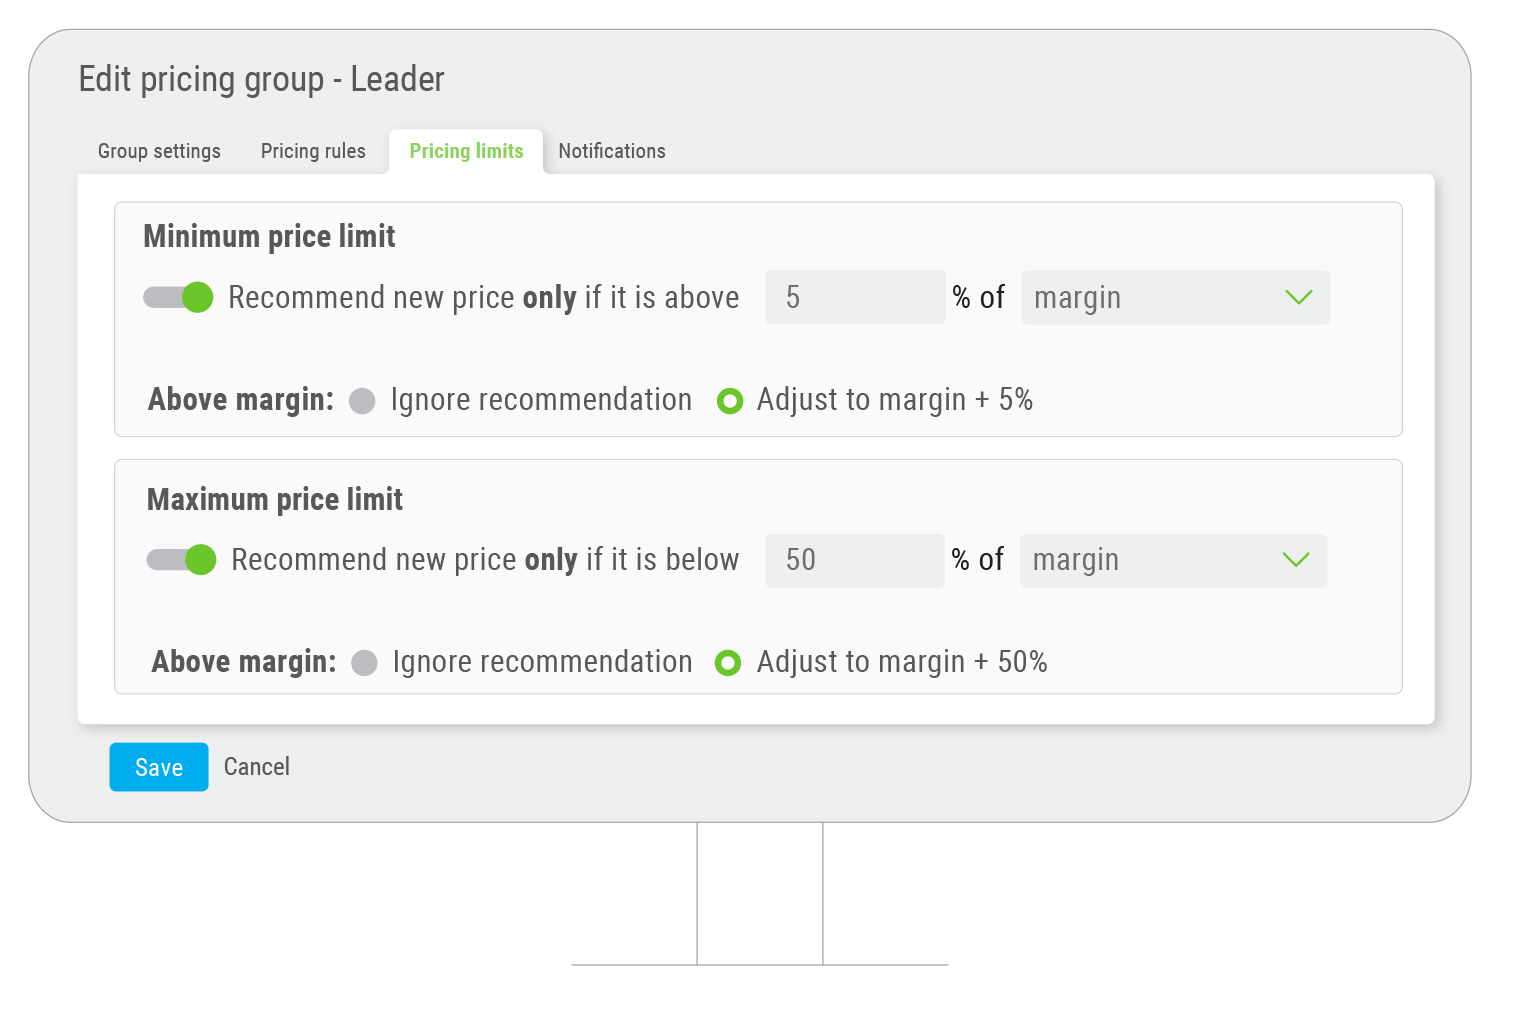Open the margin dropdown for minimum limit
Image resolution: width=1520 pixels, height=1012 pixels.
point(1175,297)
